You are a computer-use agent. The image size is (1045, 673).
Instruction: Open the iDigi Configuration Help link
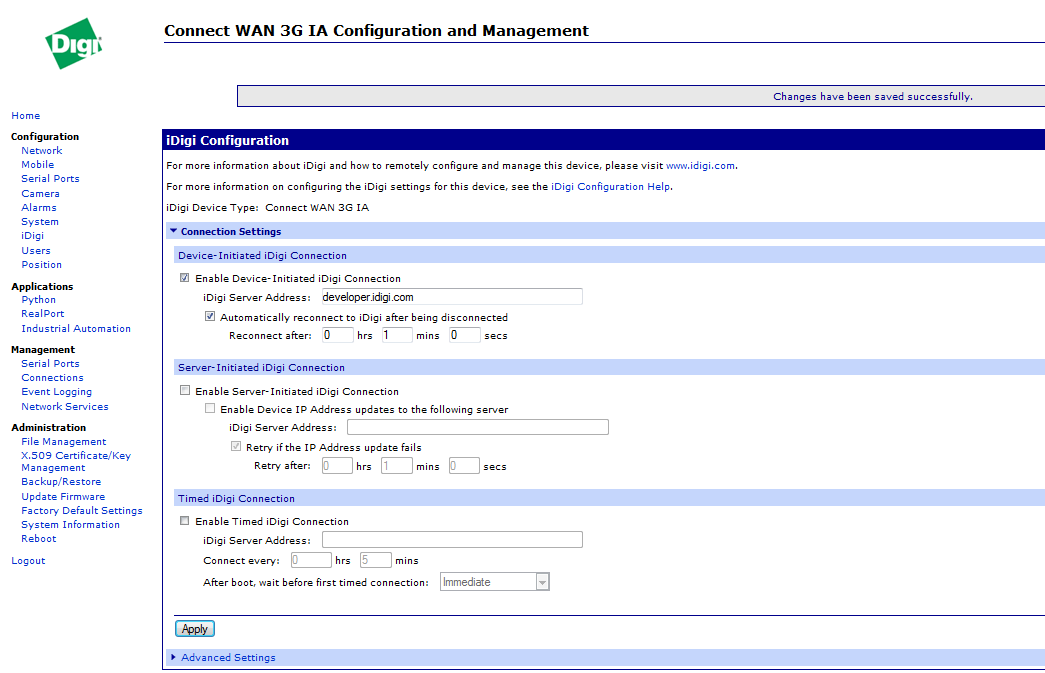pos(610,187)
